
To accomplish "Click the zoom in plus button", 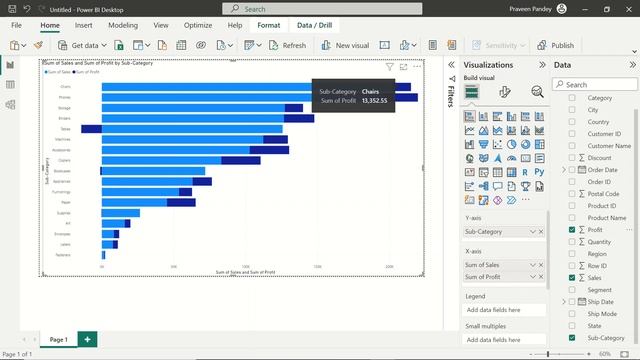I will [589, 354].
